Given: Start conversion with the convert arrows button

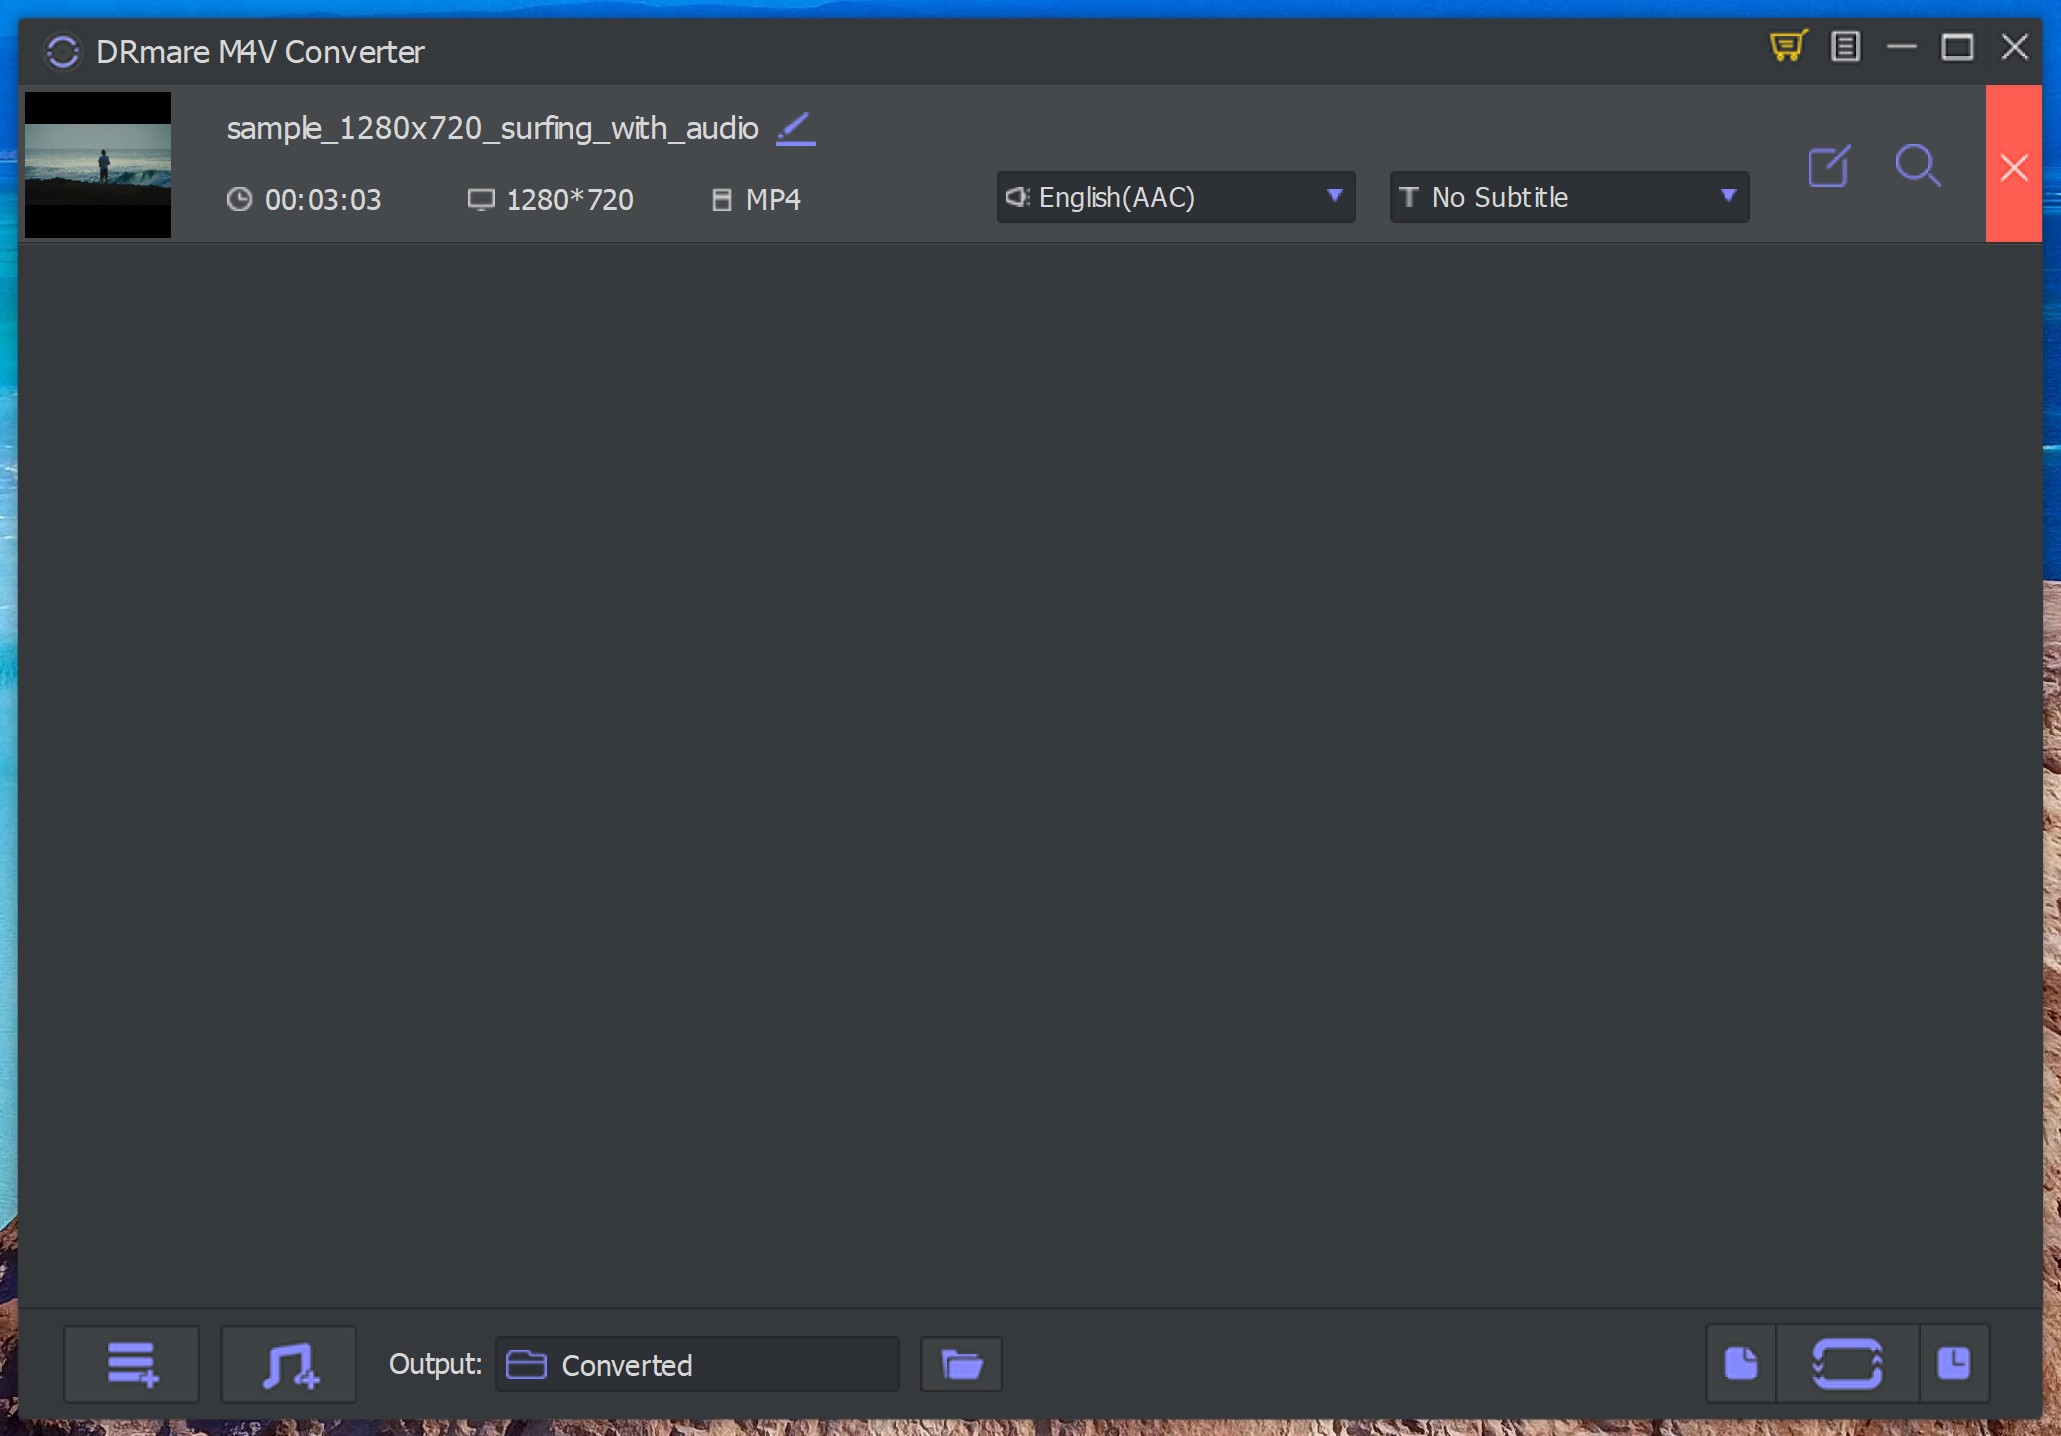Looking at the screenshot, I should (x=1848, y=1363).
